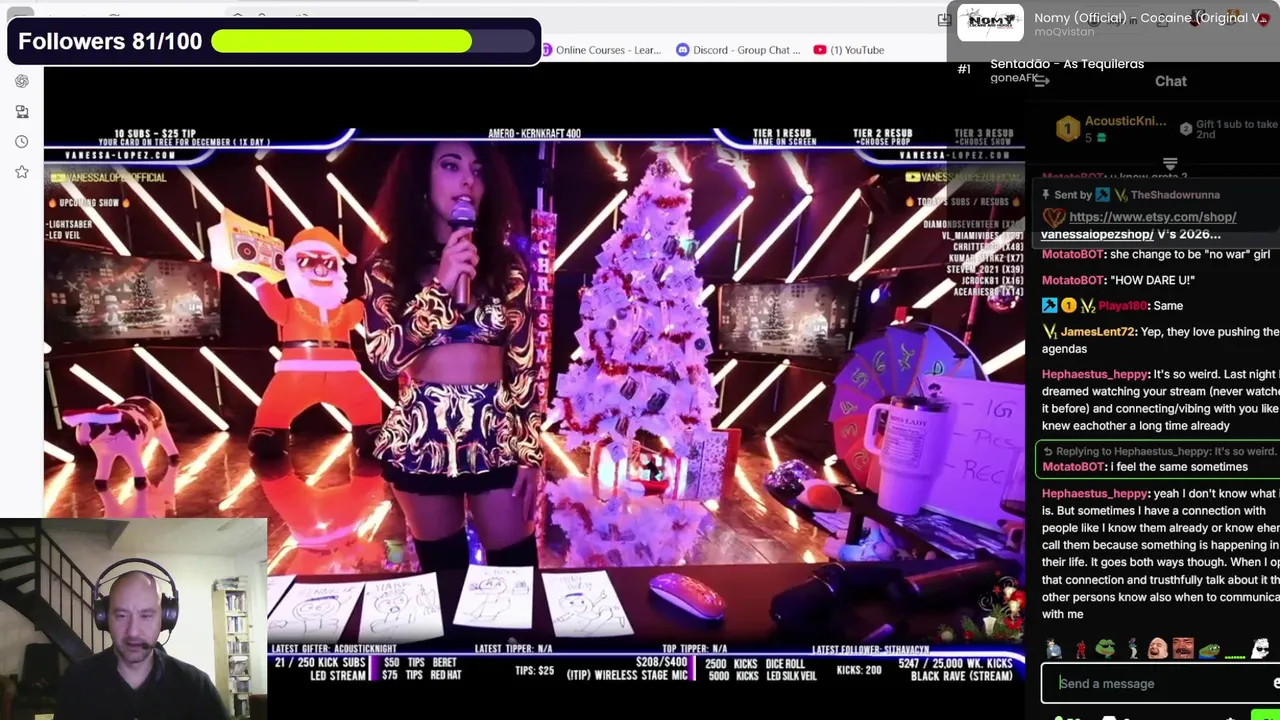Select the laughing bald man emote
Screen dimensions: 1280x720
[1157, 649]
